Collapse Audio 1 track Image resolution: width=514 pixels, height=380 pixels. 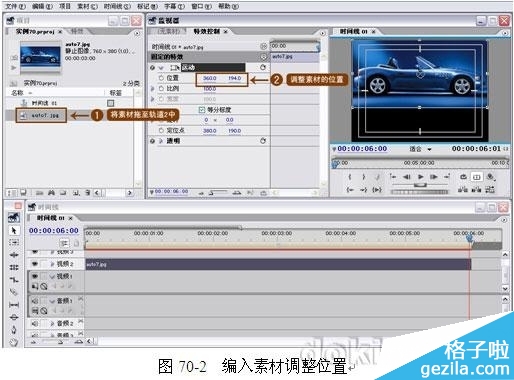(52, 301)
